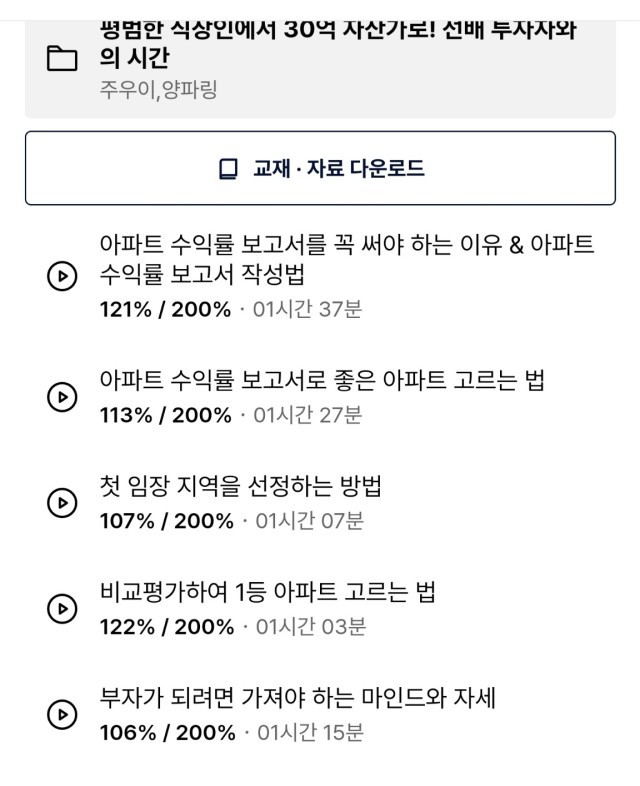This screenshot has width=640, height=786.
Task: Click the folder icon beside the course title
Action: 62,58
